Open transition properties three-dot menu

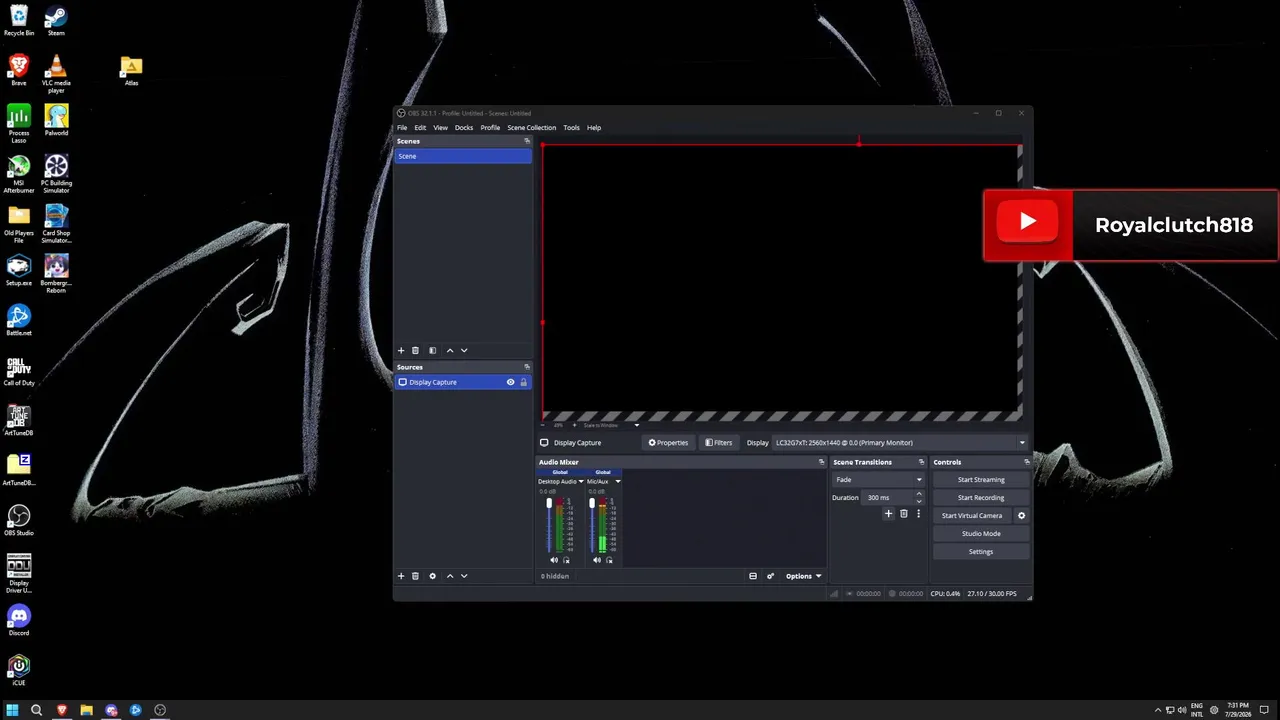point(918,514)
